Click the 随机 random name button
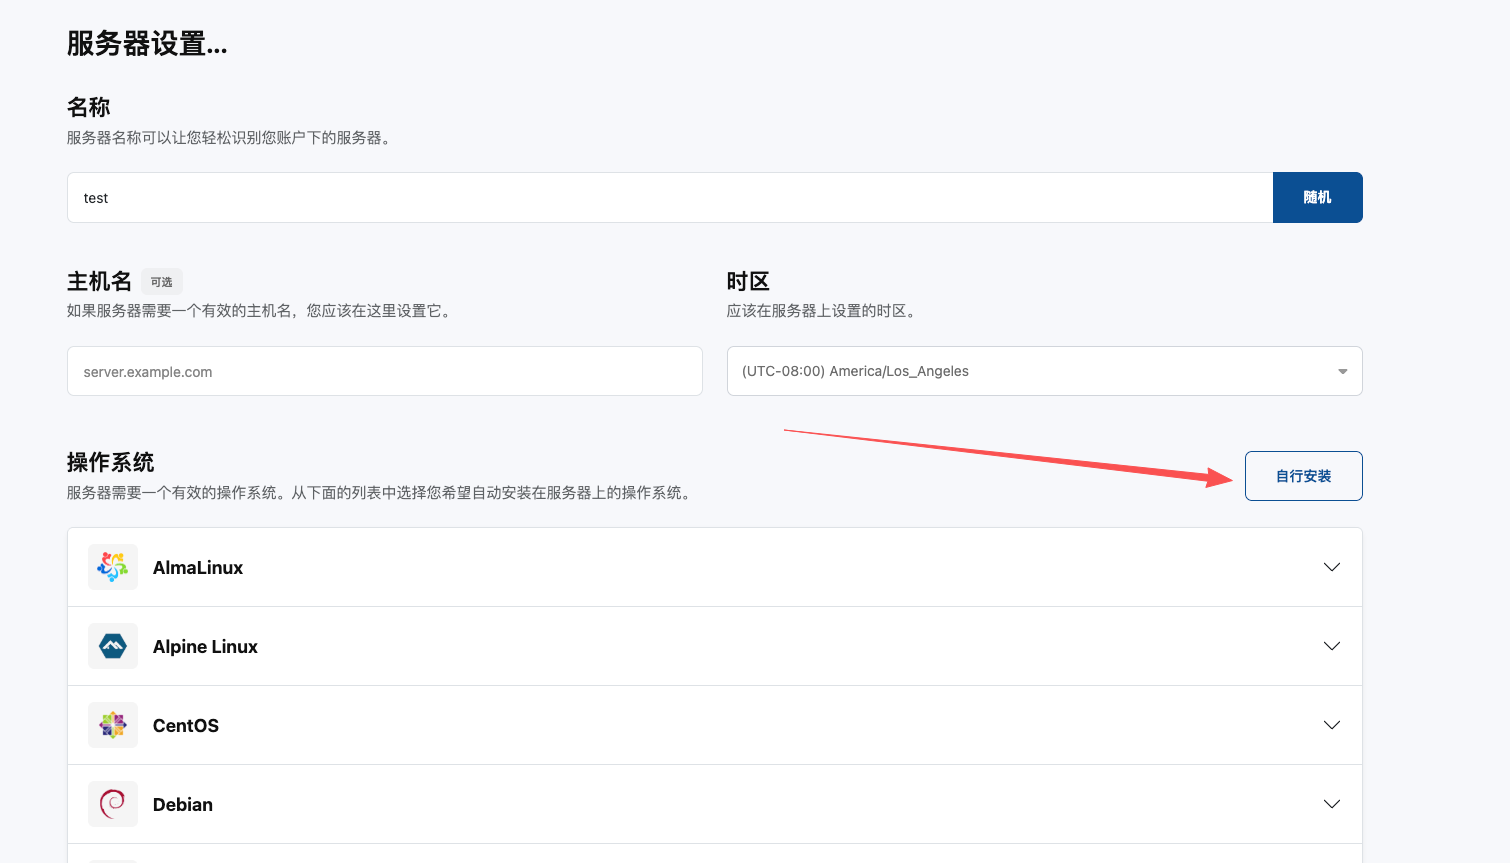Image resolution: width=1510 pixels, height=863 pixels. (1317, 197)
